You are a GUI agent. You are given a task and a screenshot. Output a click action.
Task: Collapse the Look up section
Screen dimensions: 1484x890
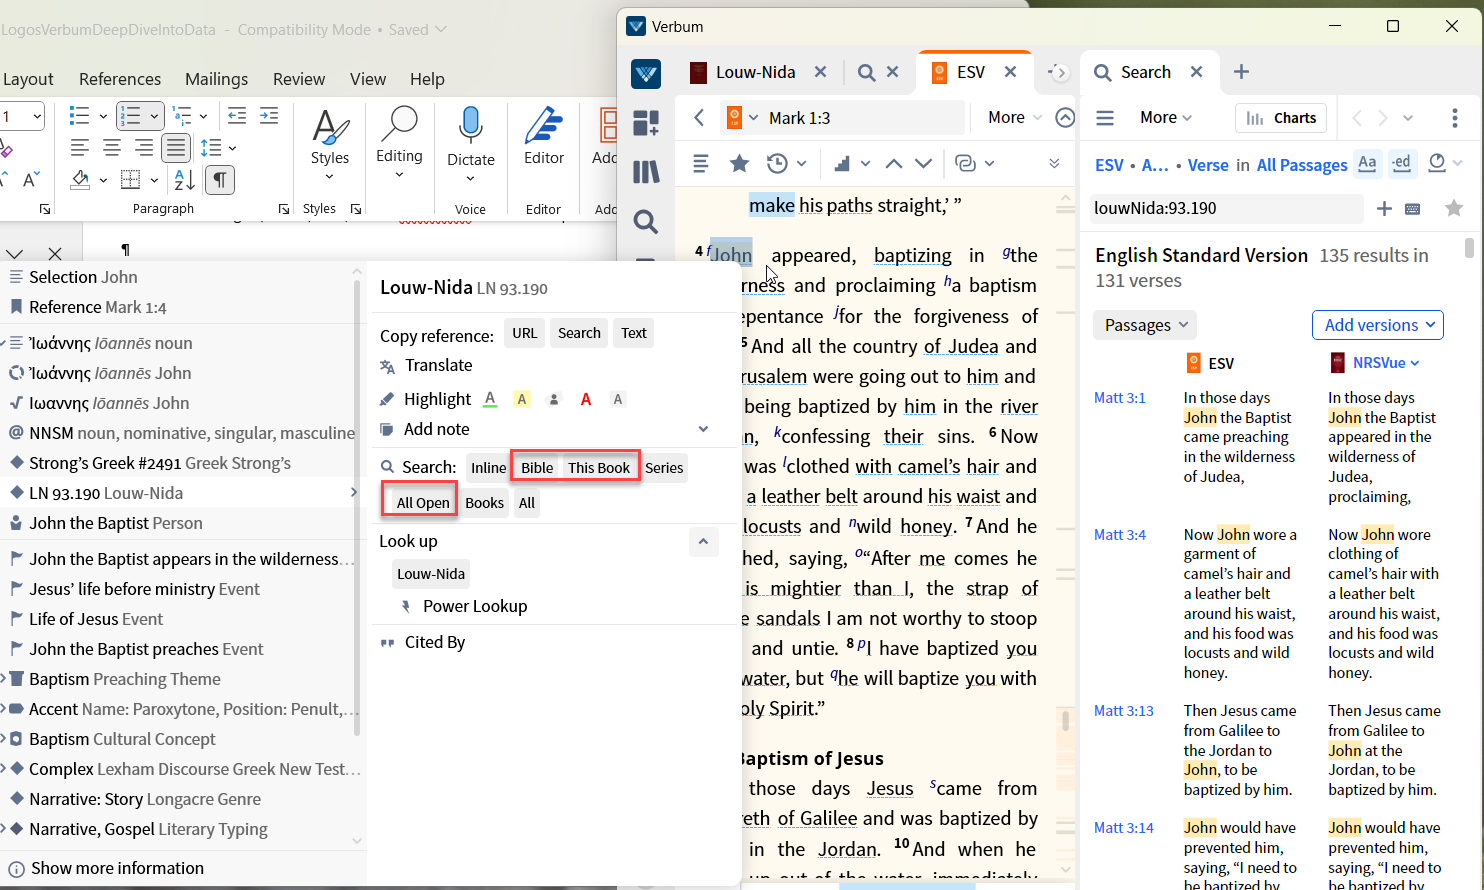(703, 542)
